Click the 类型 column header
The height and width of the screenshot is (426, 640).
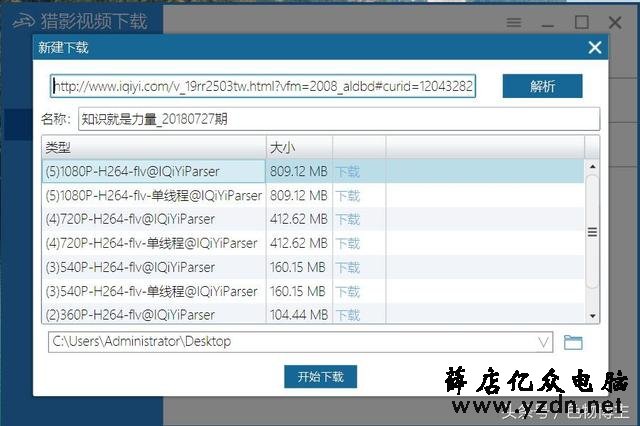click(154, 147)
